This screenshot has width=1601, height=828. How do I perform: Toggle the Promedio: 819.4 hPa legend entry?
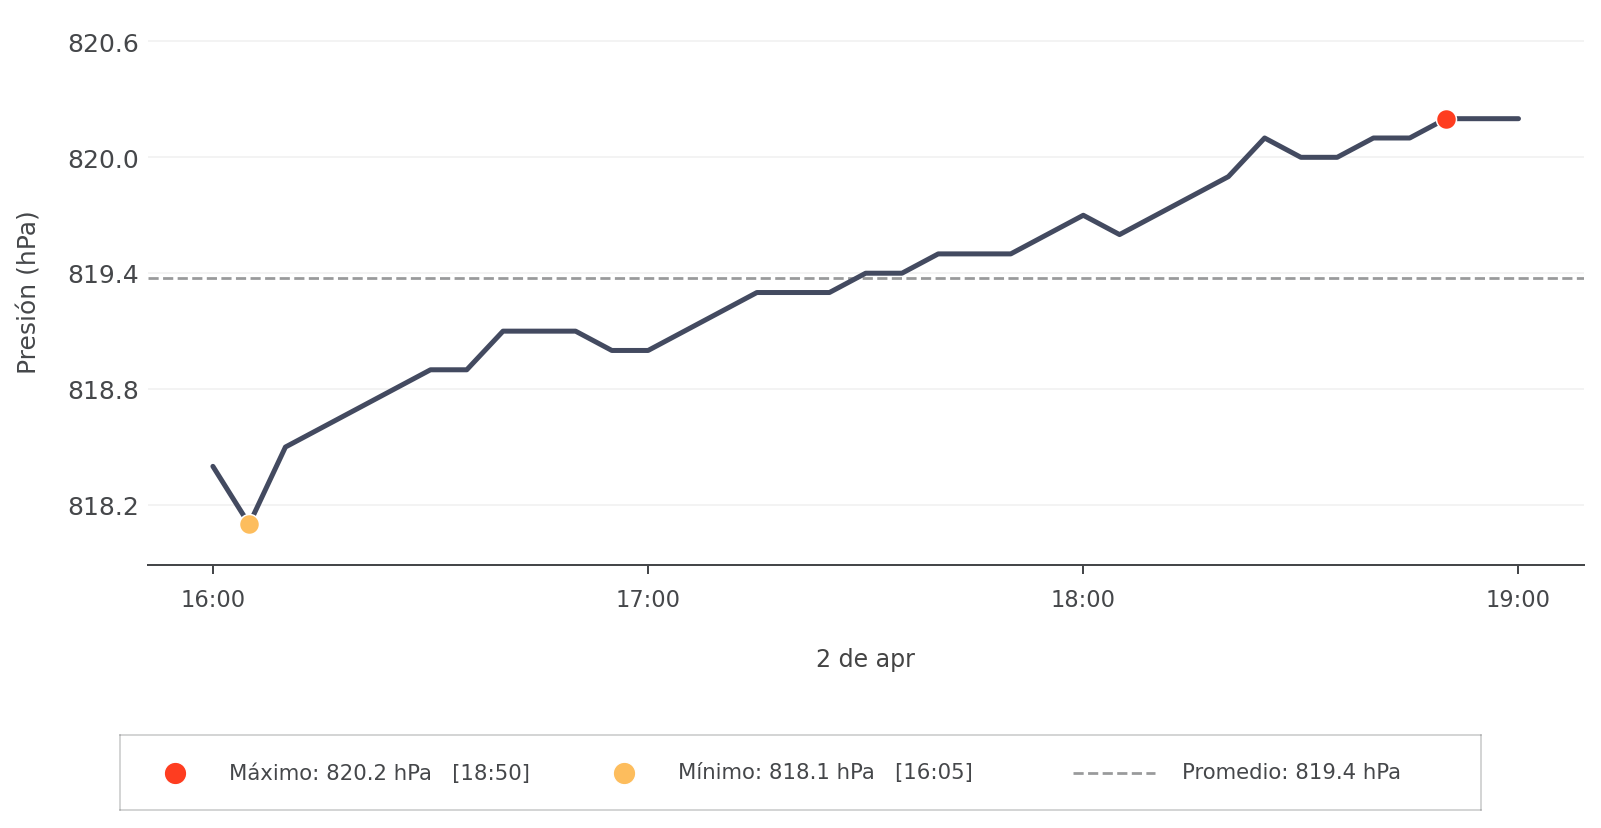point(1290,773)
